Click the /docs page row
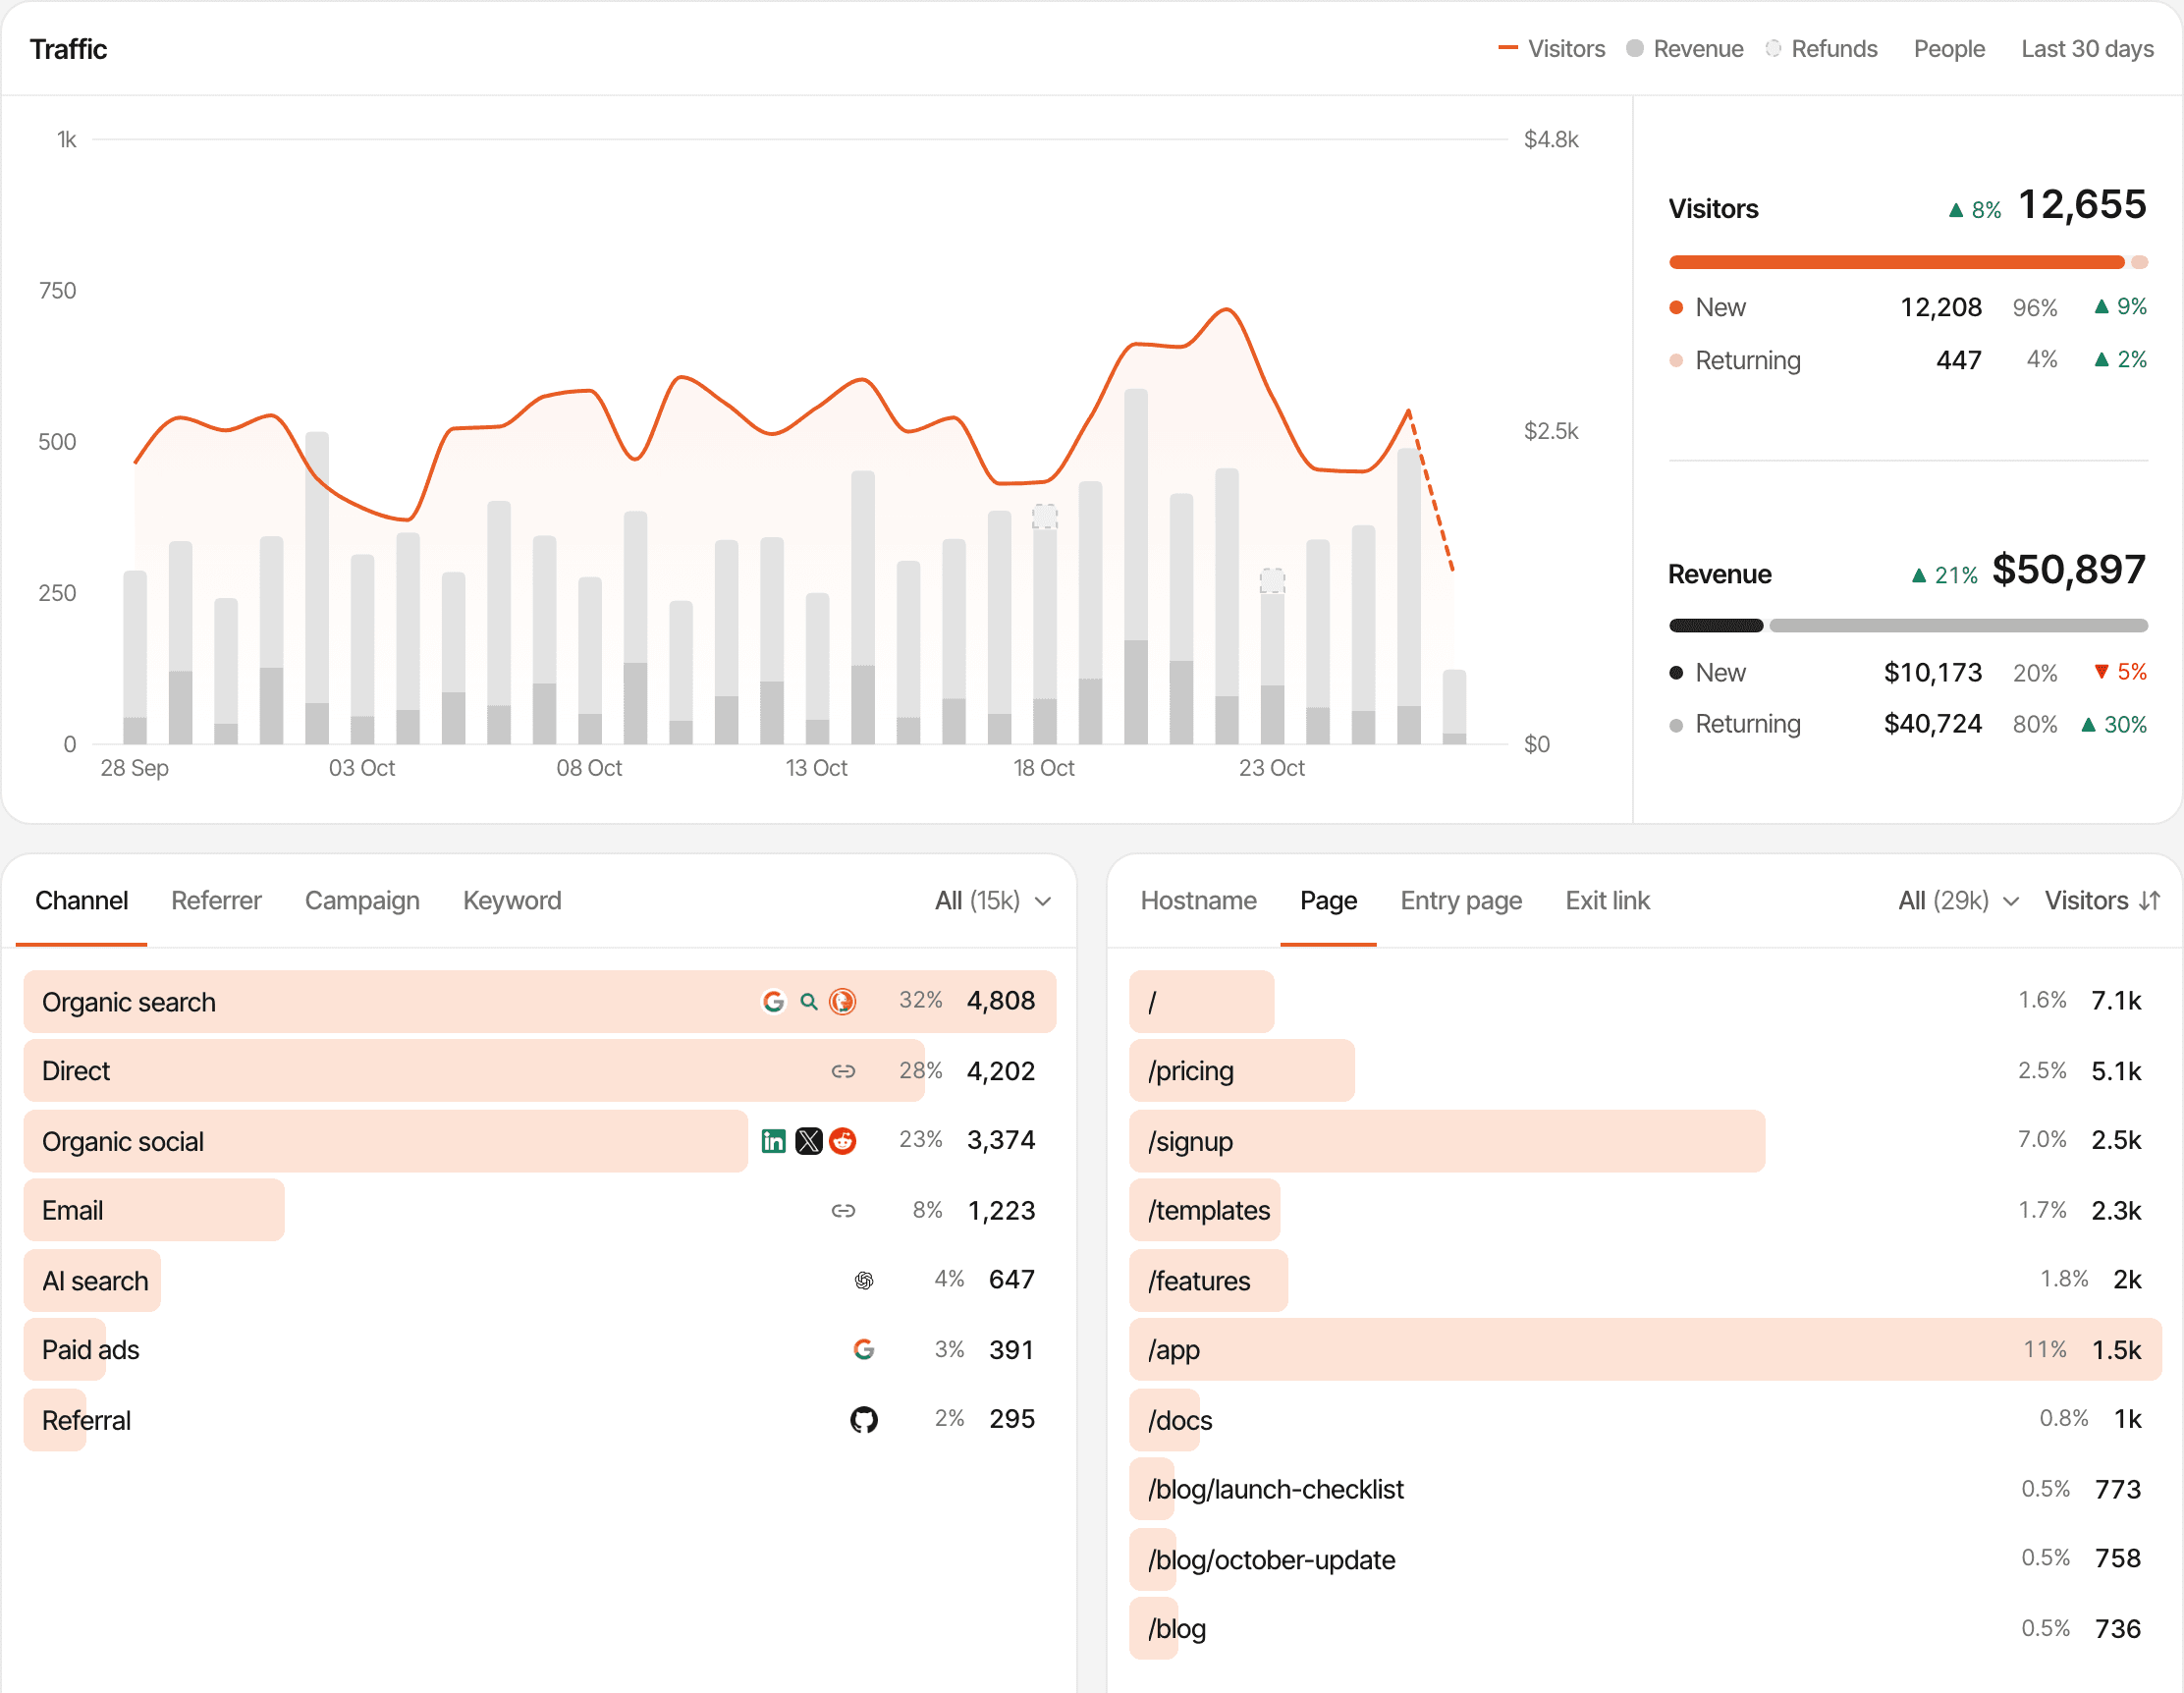The image size is (2184, 1693). (x=1645, y=1419)
